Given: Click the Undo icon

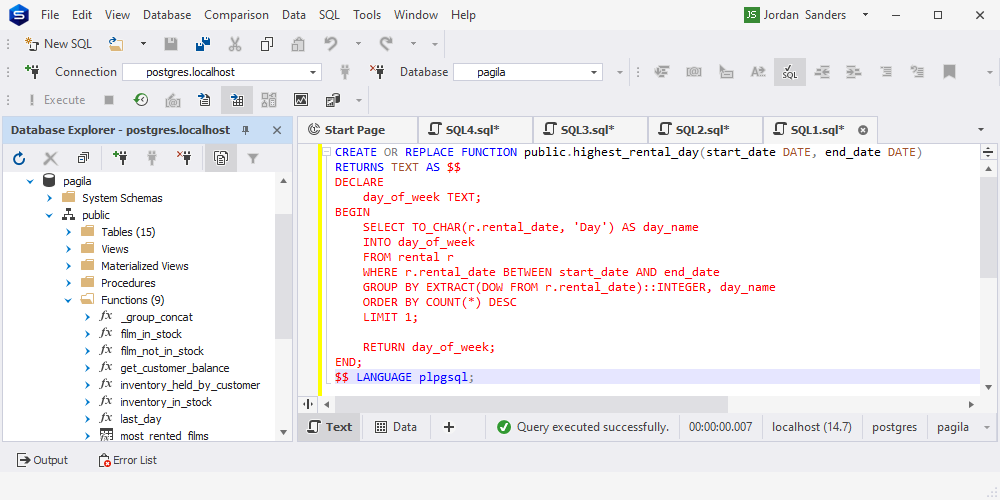Looking at the screenshot, I should tap(330, 43).
